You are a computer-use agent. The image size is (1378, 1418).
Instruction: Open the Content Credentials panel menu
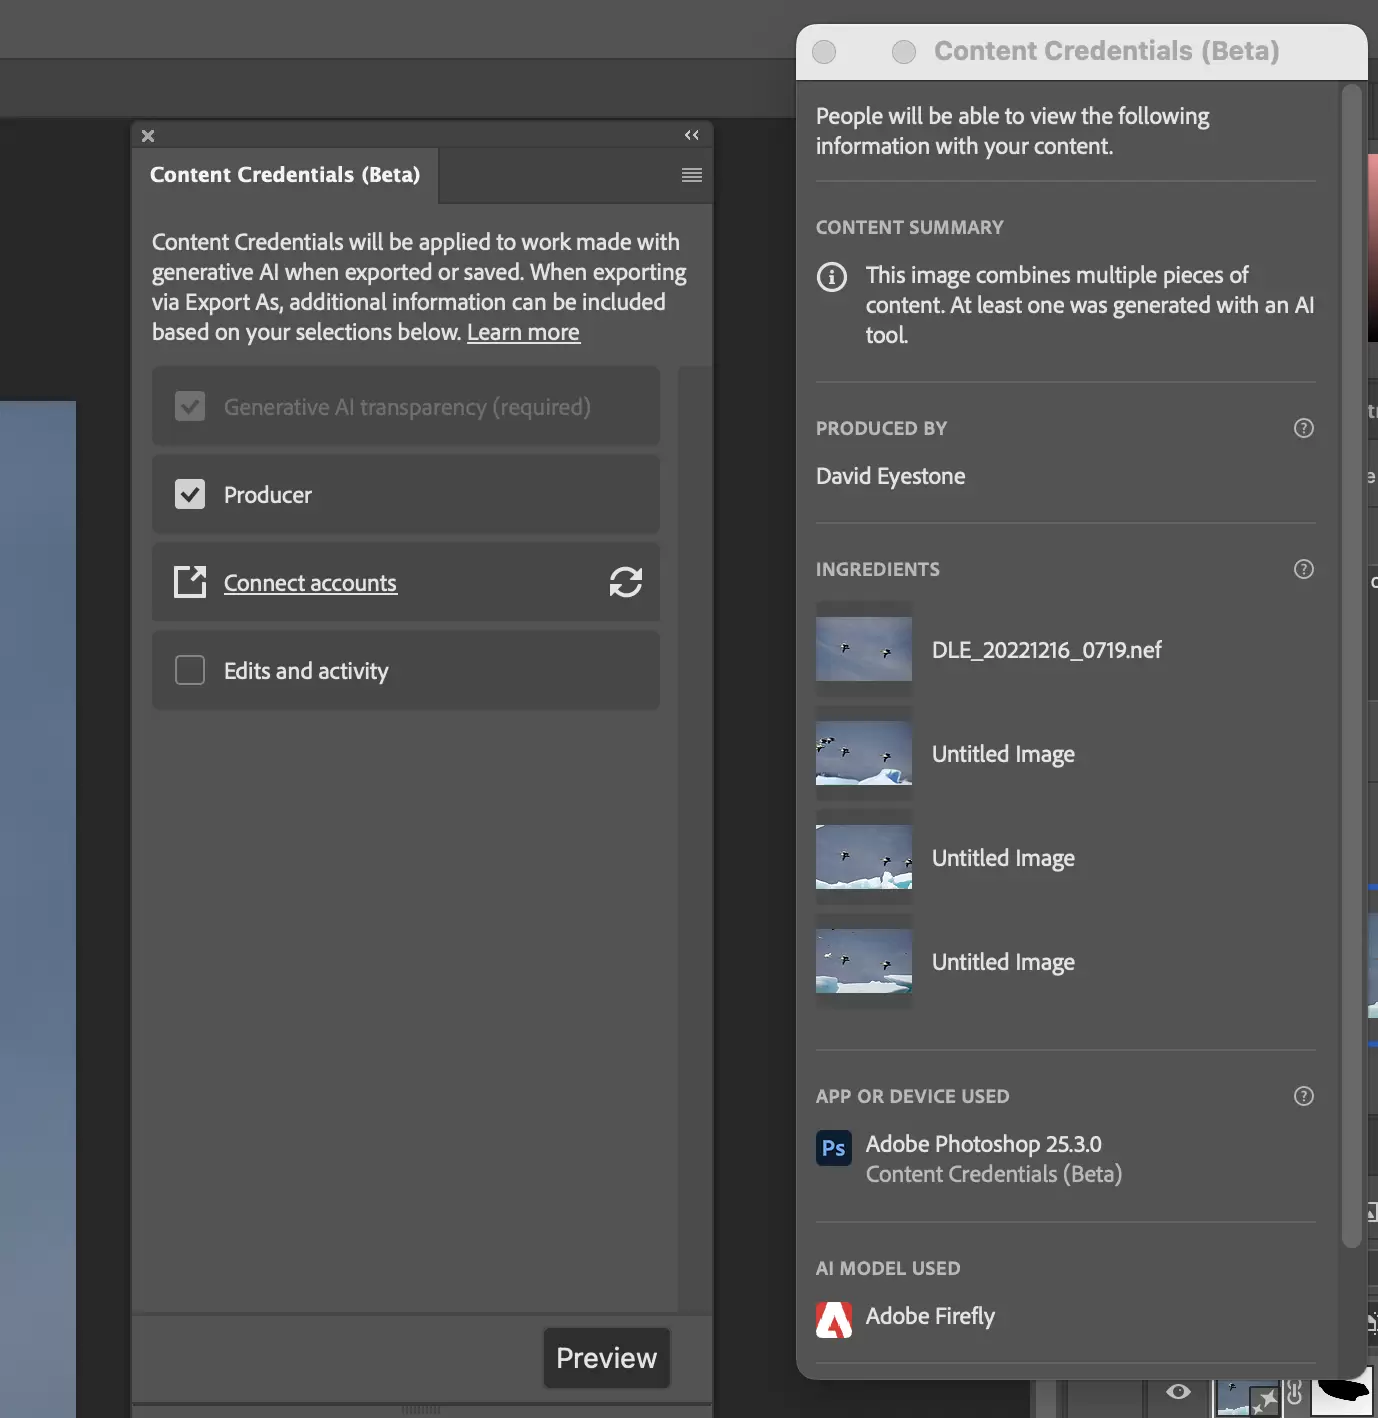click(692, 175)
